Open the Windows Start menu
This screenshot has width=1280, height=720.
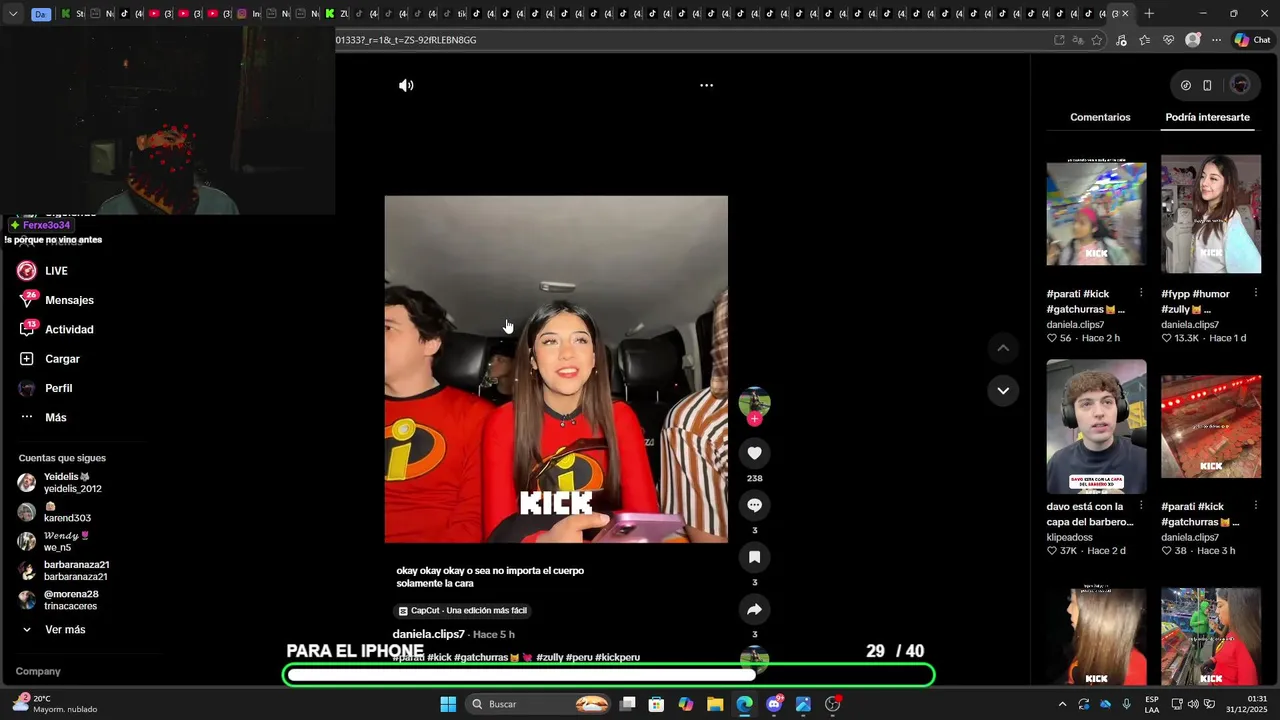point(448,704)
